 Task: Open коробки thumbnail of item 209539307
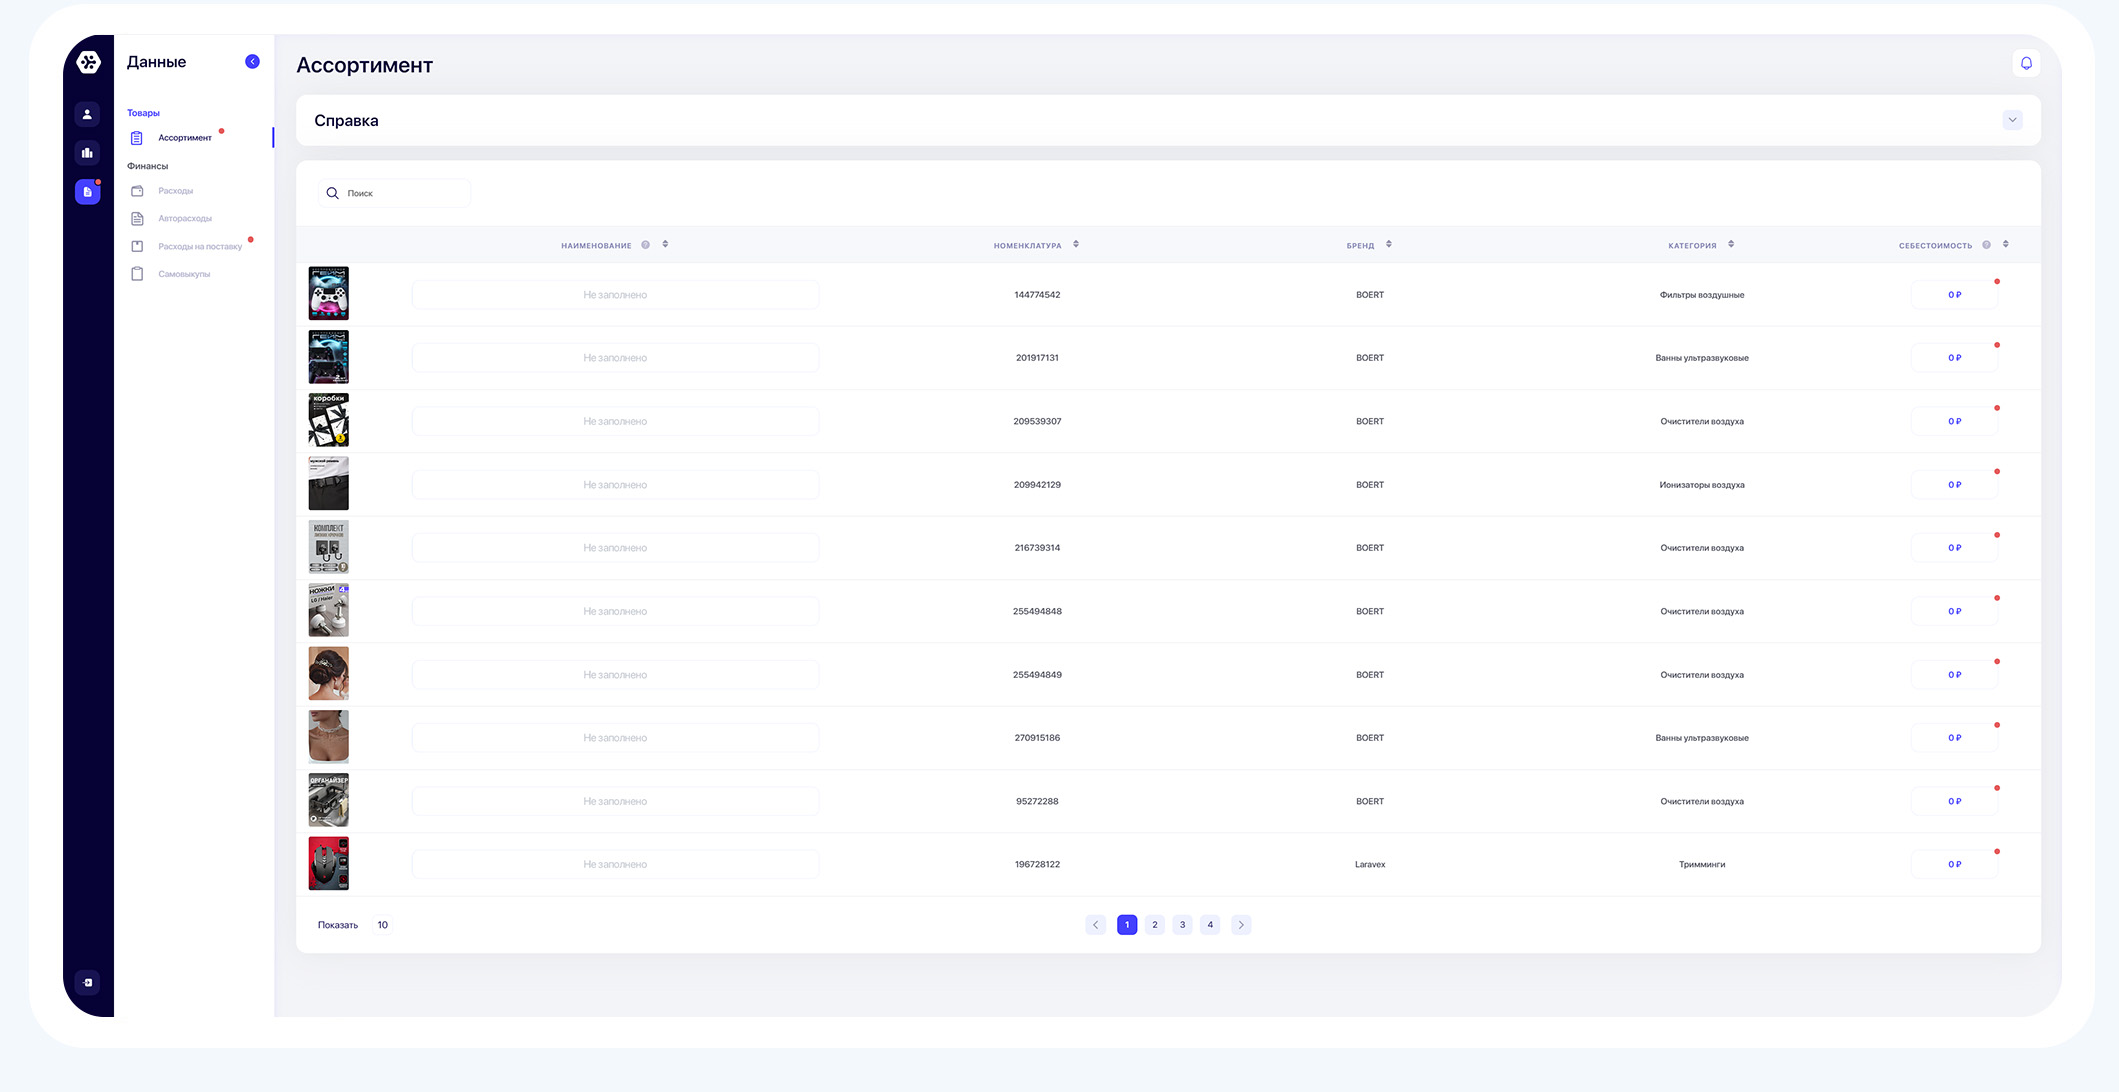(328, 420)
